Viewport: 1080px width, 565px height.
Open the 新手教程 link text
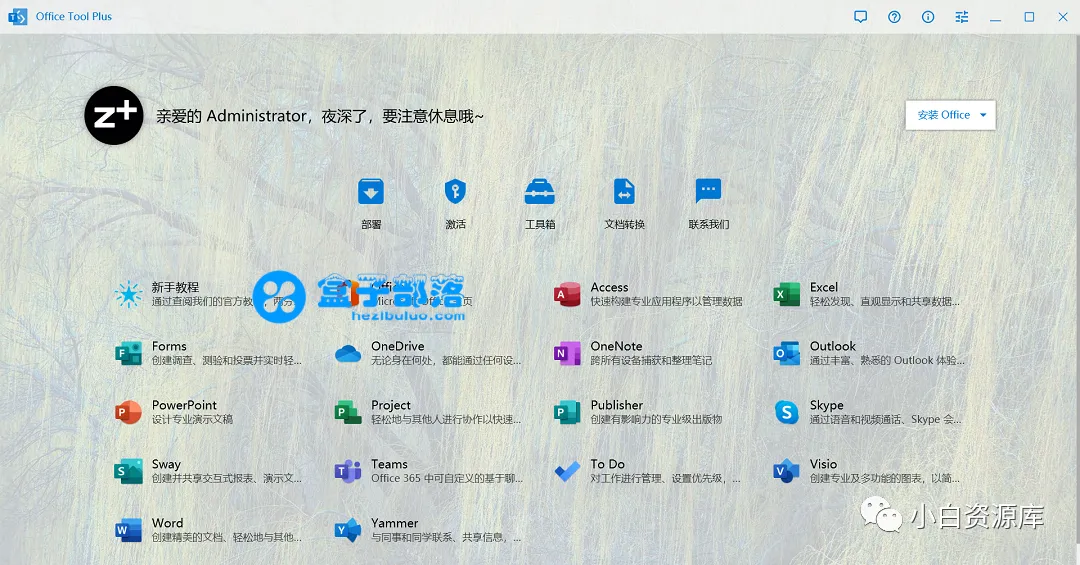176,287
